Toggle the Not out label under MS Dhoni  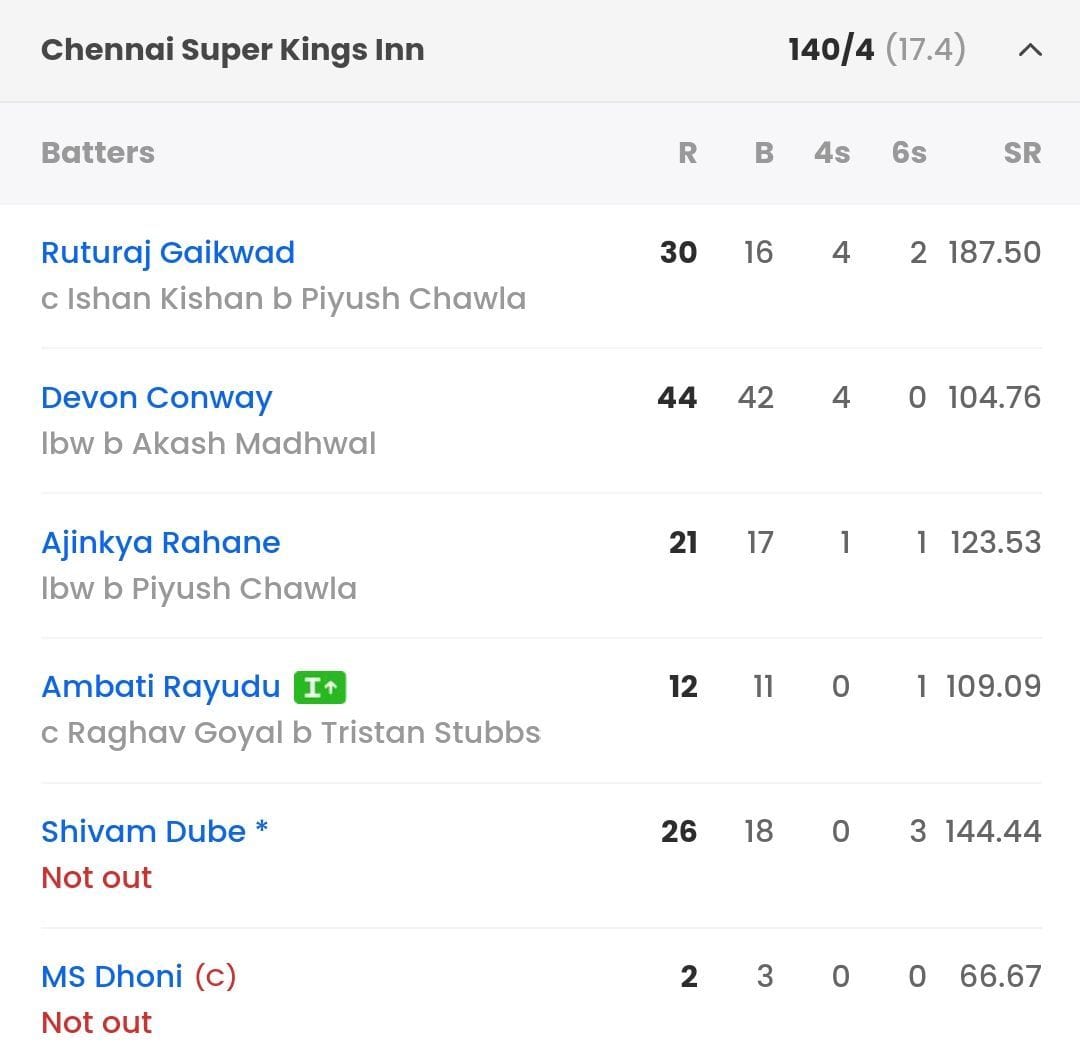96,1022
